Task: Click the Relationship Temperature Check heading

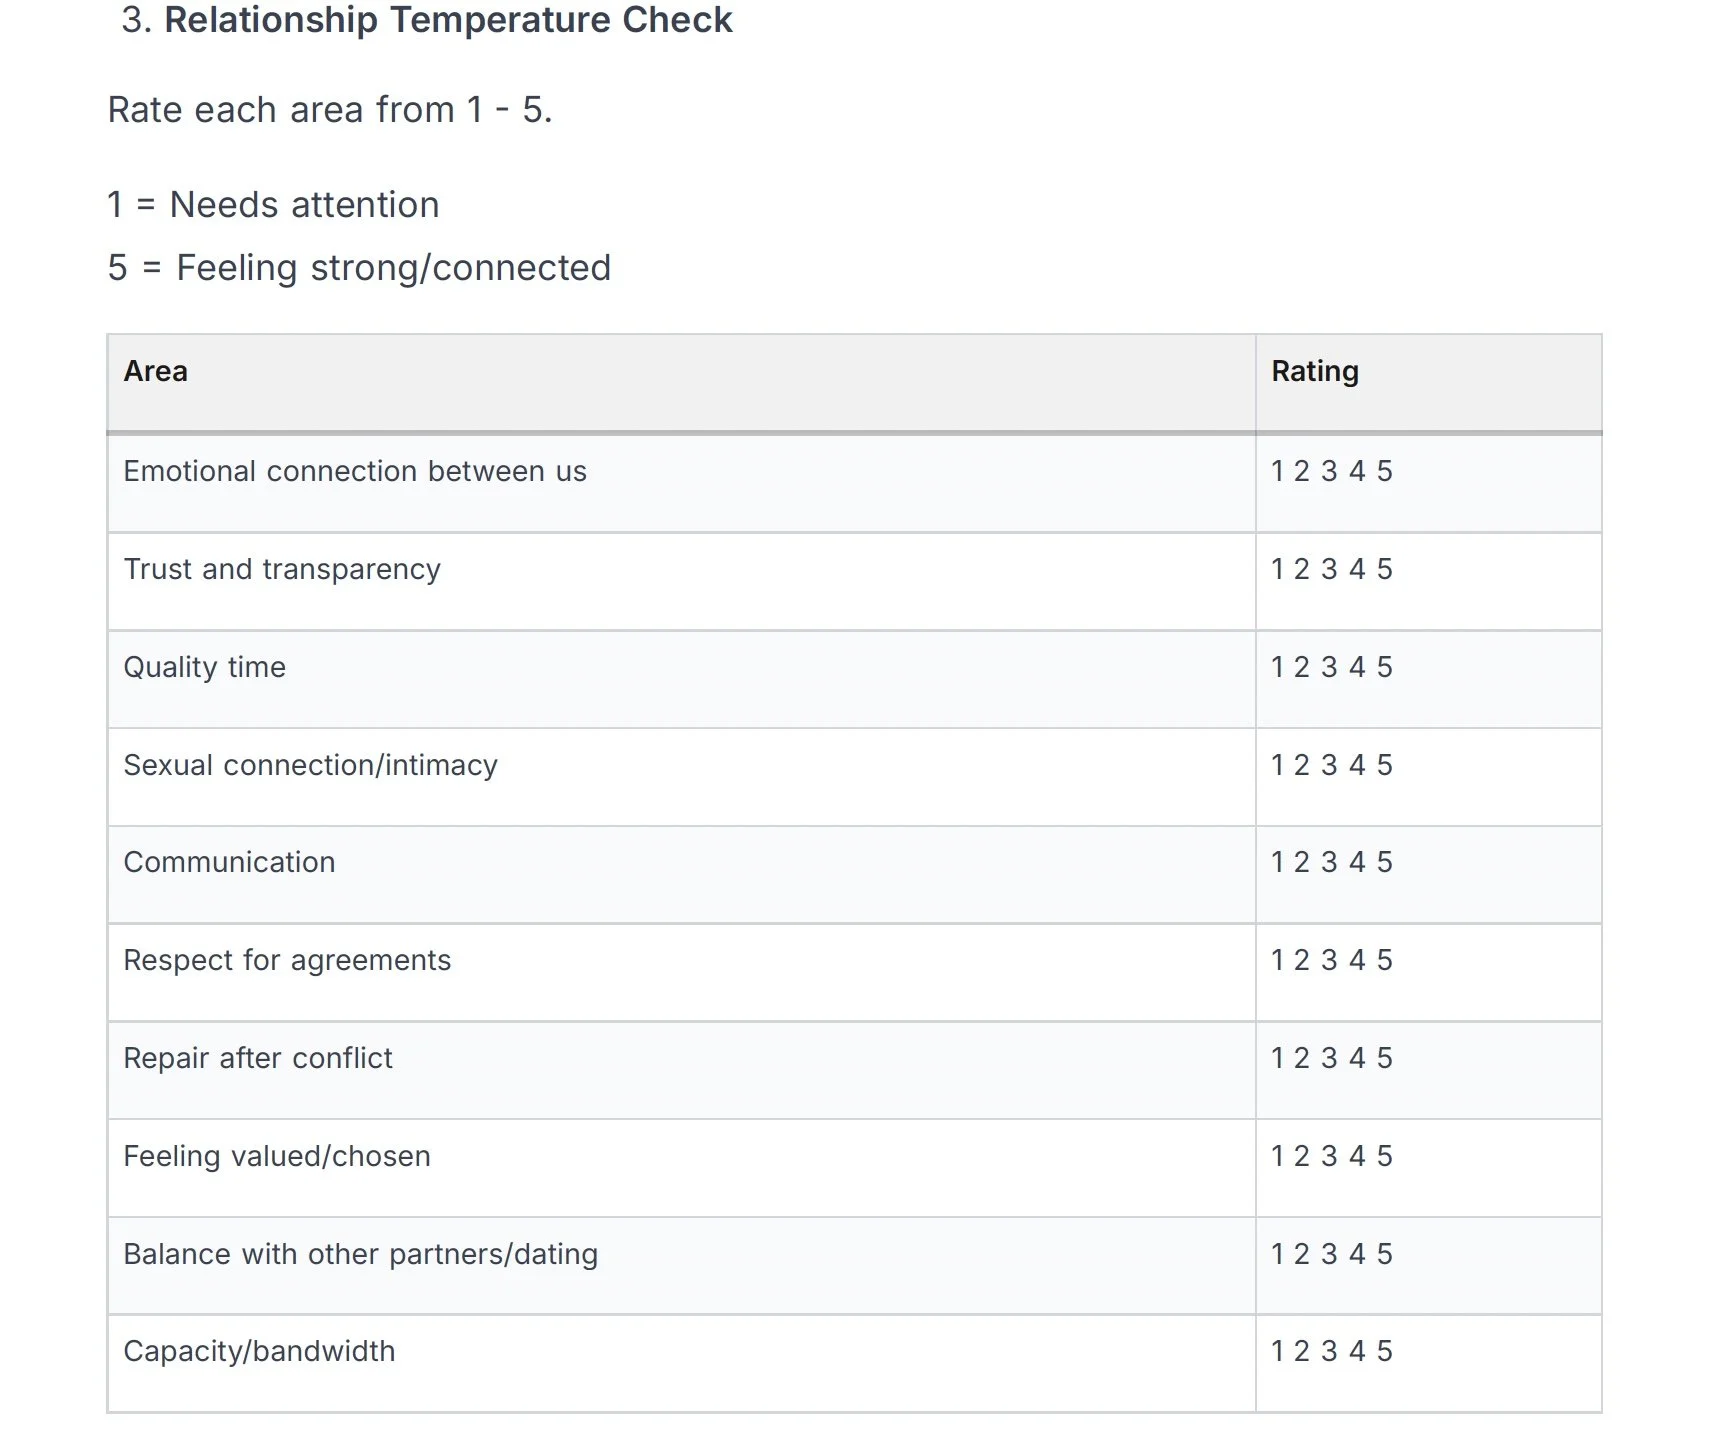Action: (x=448, y=20)
